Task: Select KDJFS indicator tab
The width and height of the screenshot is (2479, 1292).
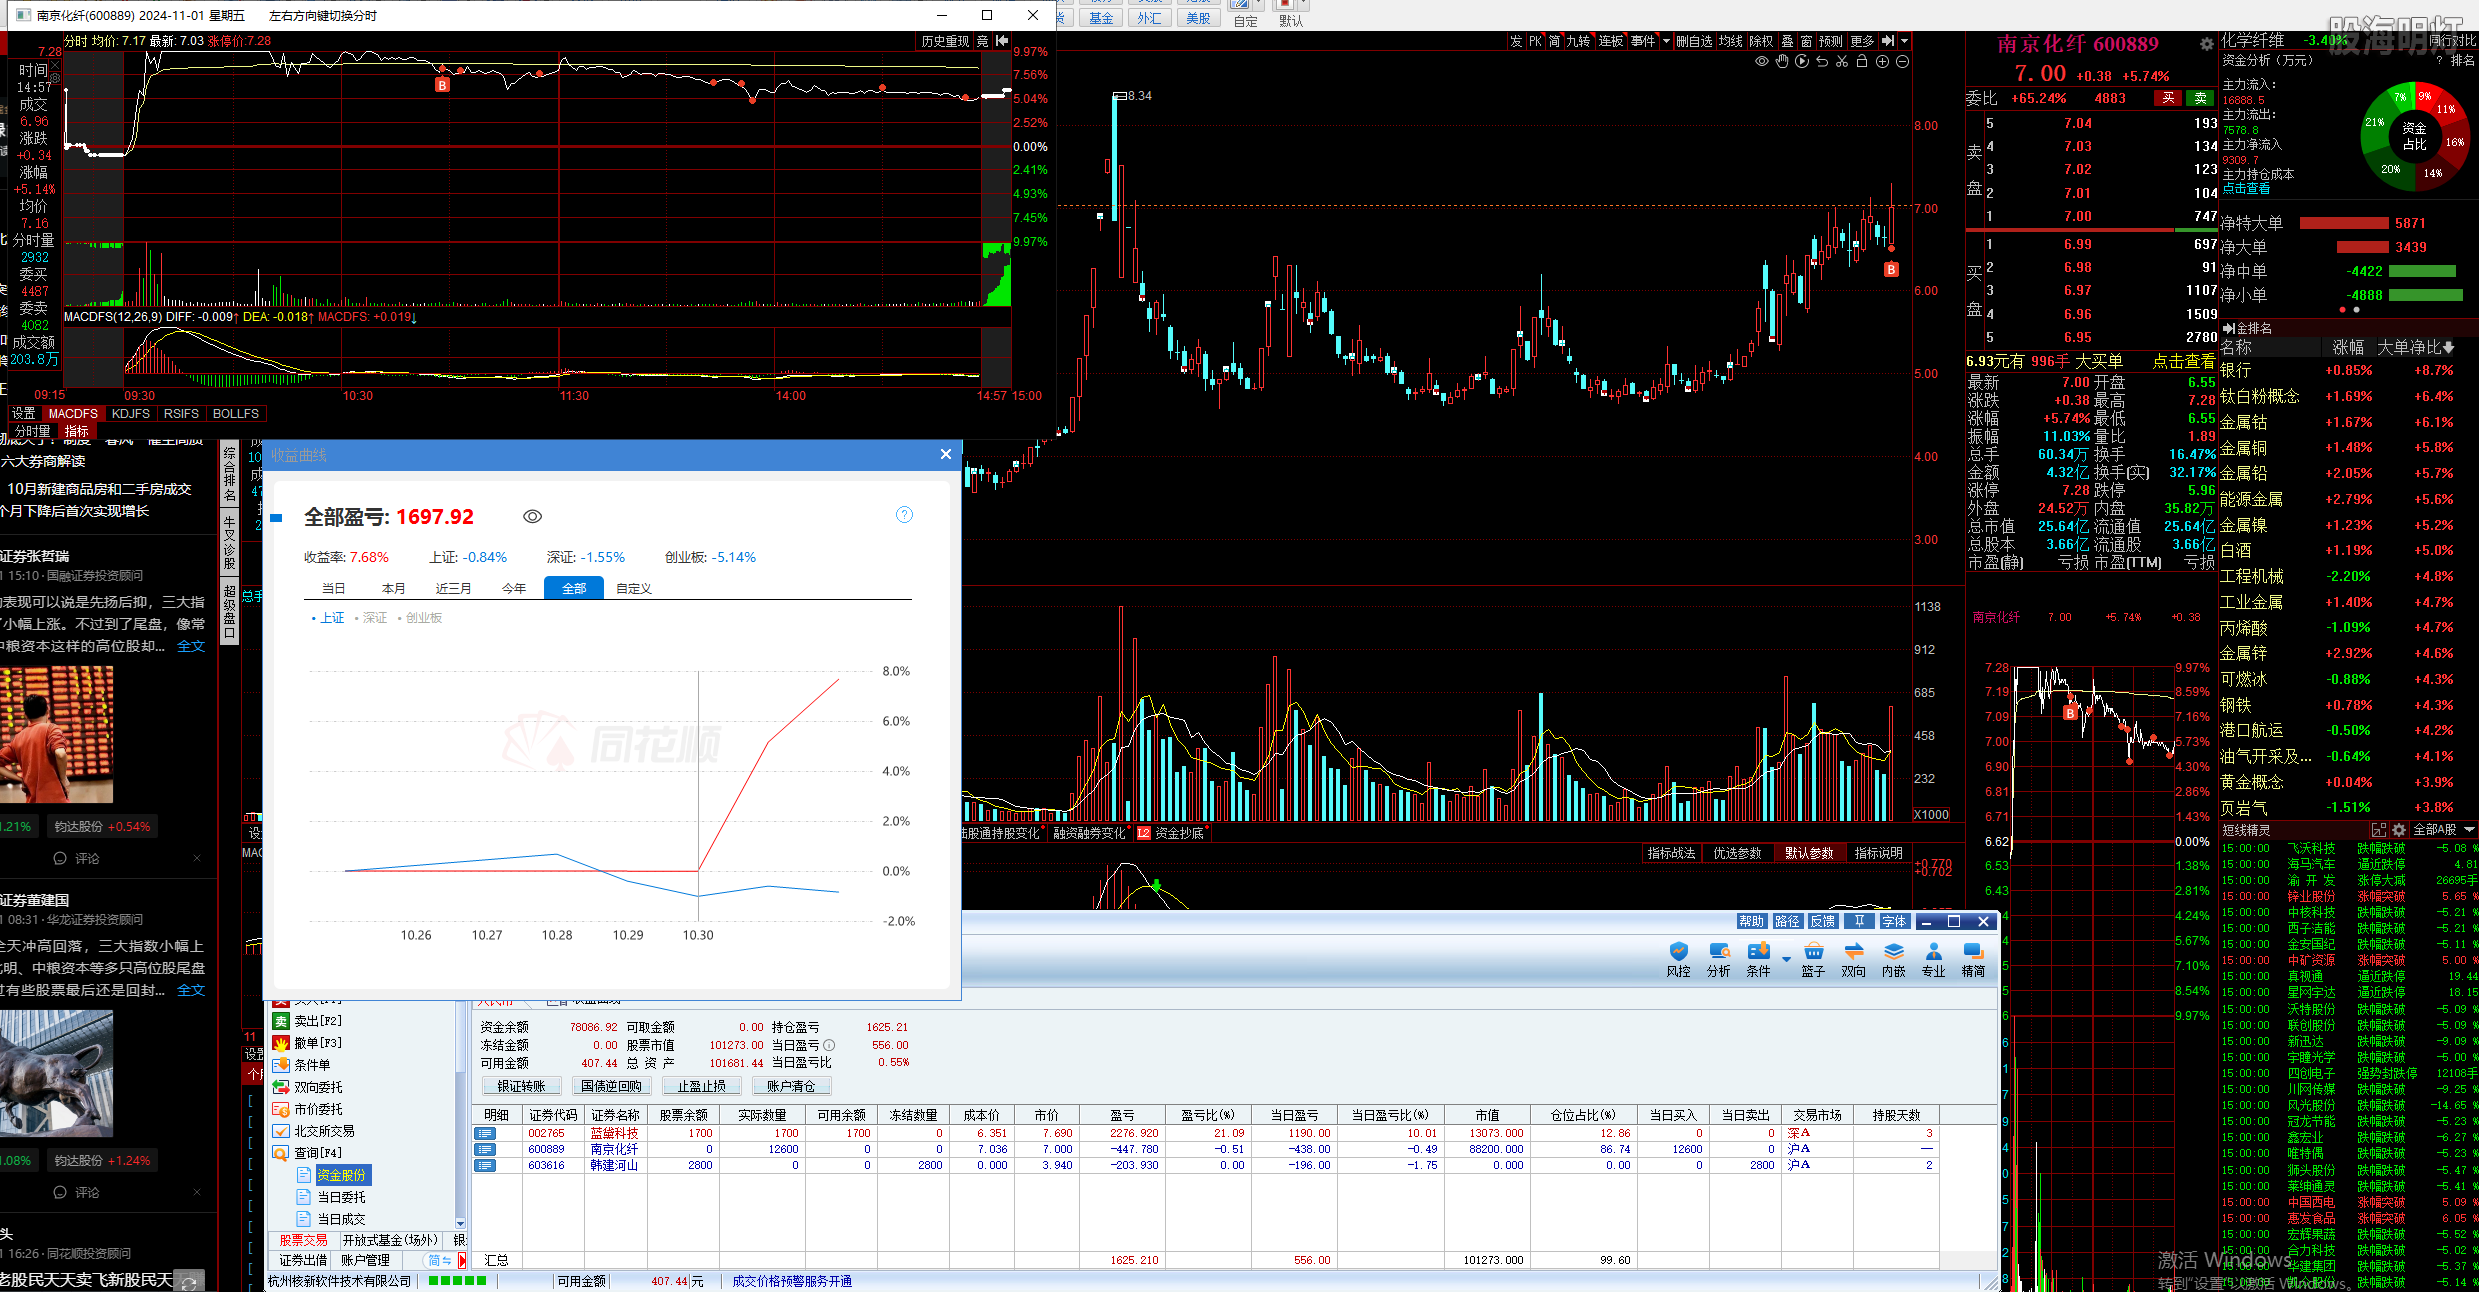Action: pos(131,413)
